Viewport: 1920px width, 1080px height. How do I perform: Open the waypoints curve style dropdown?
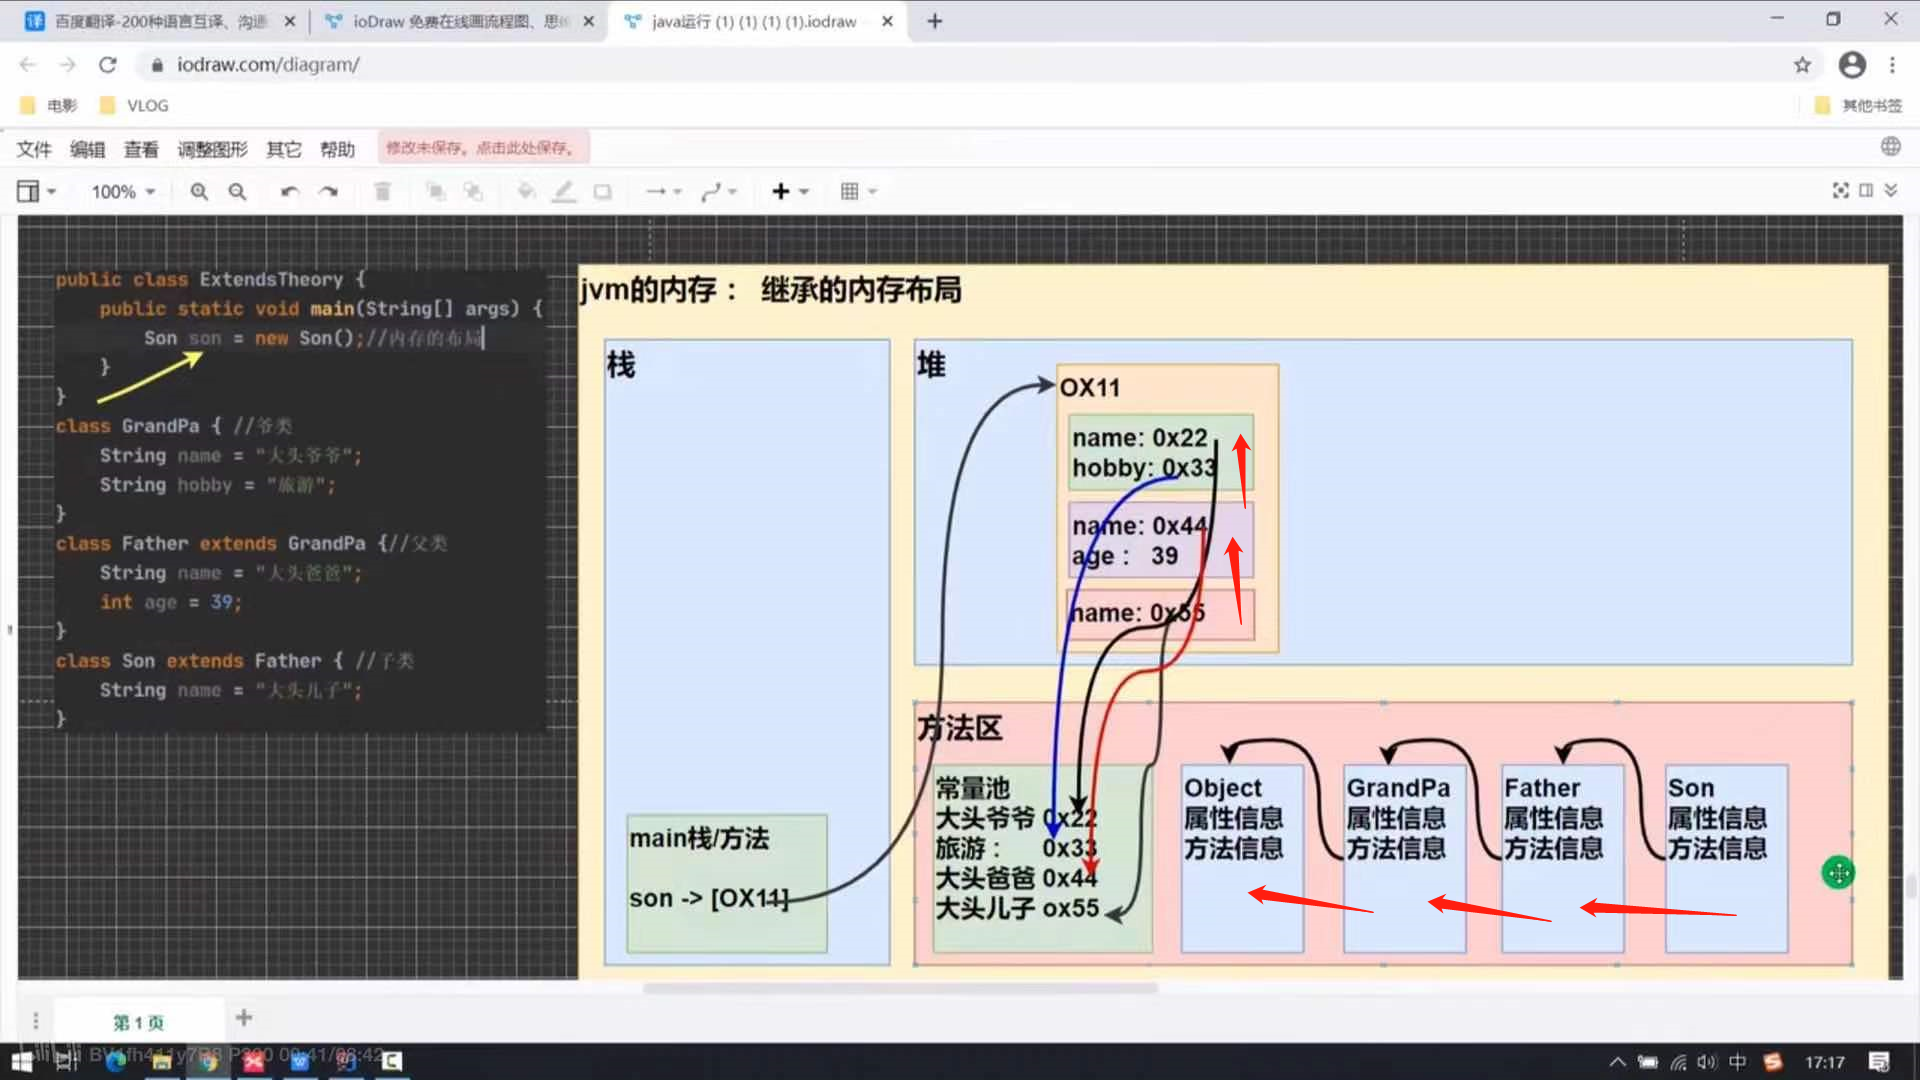click(719, 191)
